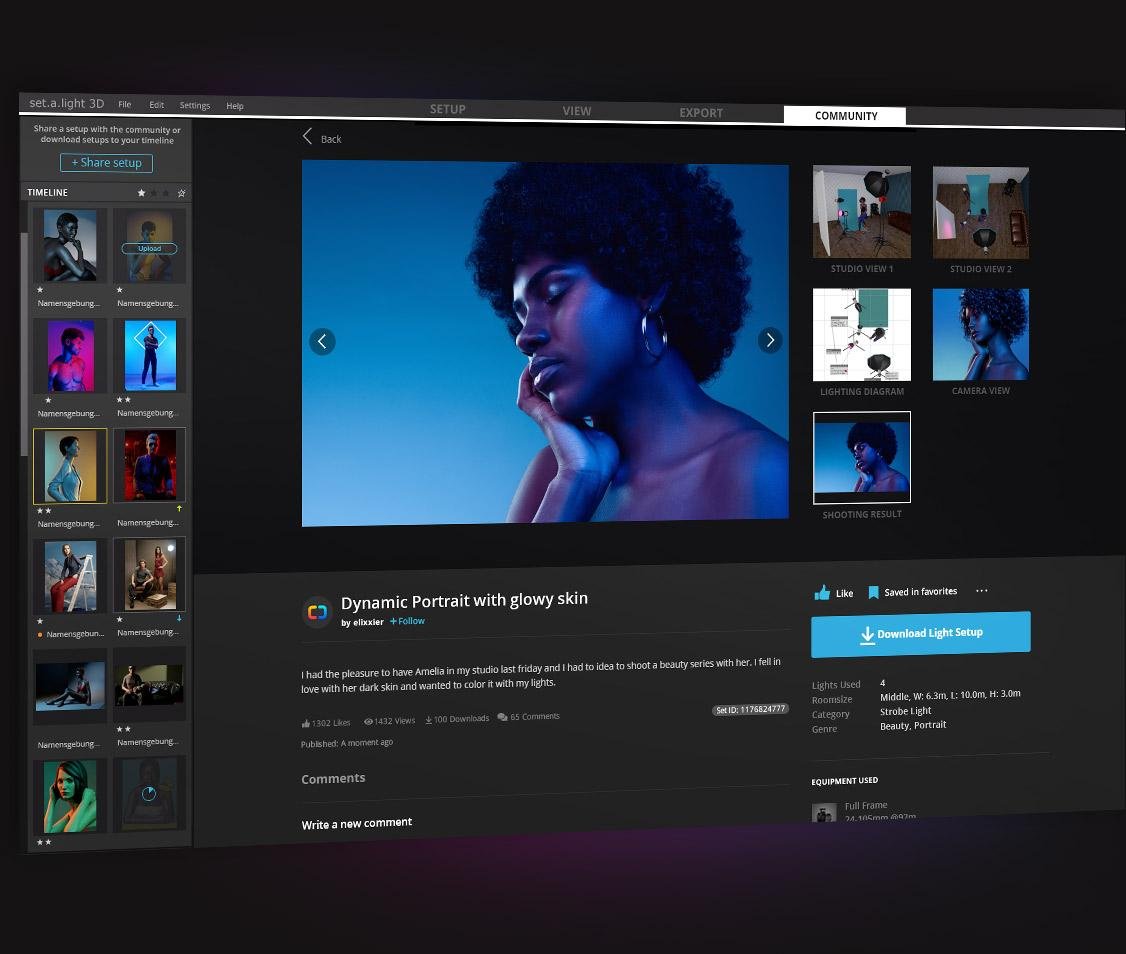Open the three-dots more options menu
The height and width of the screenshot is (954, 1126).
click(x=981, y=591)
